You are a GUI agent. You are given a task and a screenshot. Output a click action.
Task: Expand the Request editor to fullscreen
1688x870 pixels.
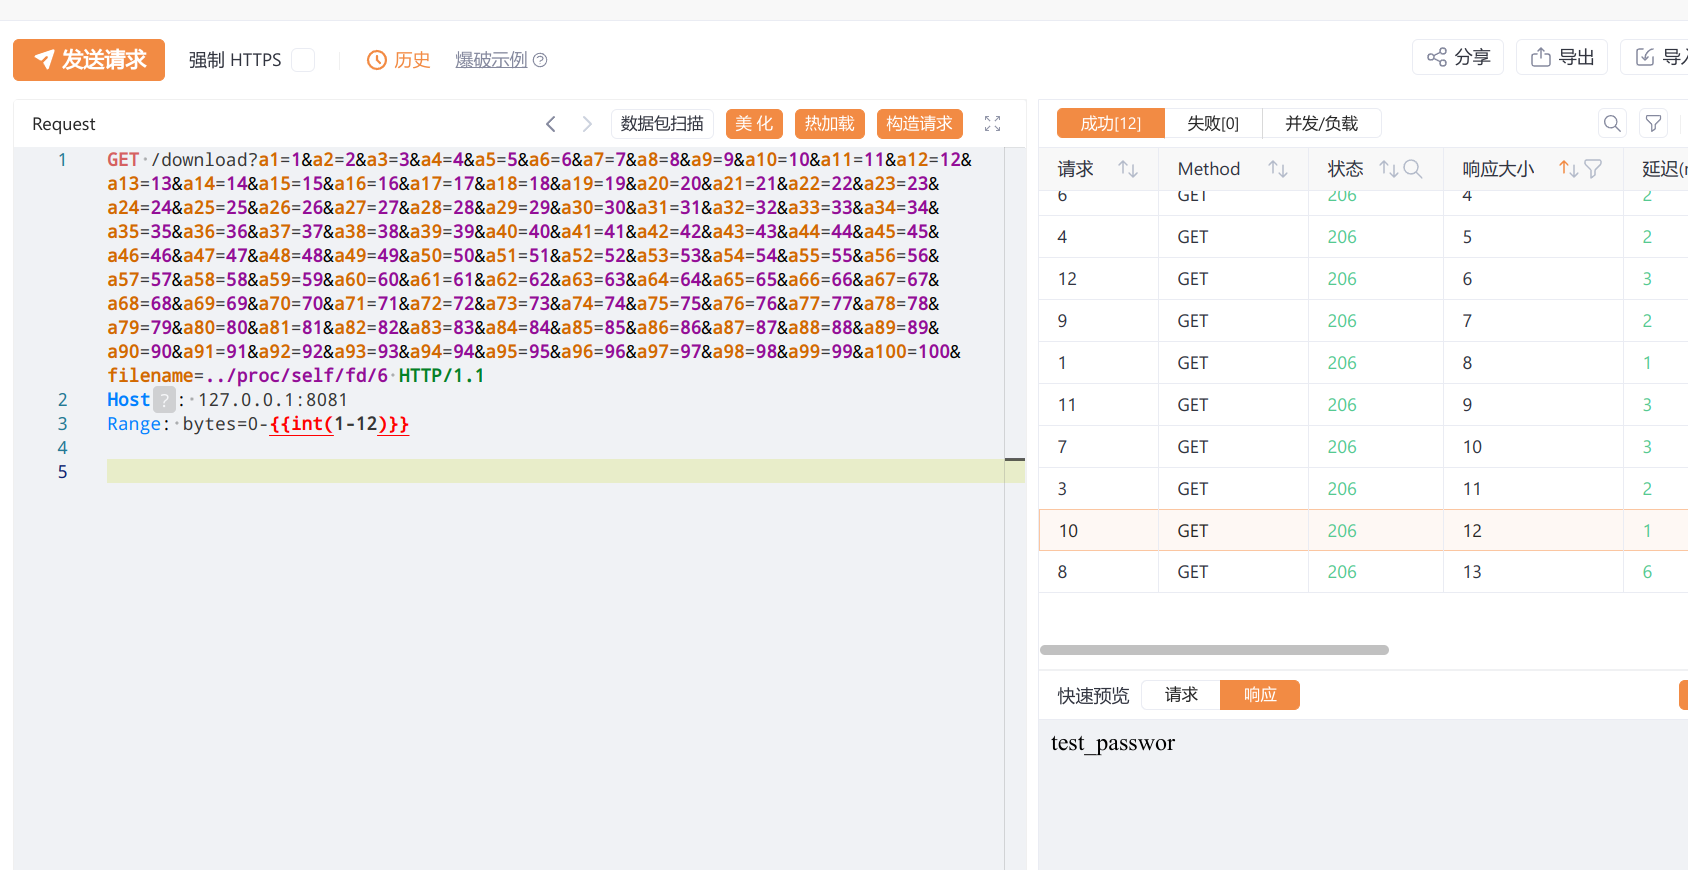tap(992, 124)
